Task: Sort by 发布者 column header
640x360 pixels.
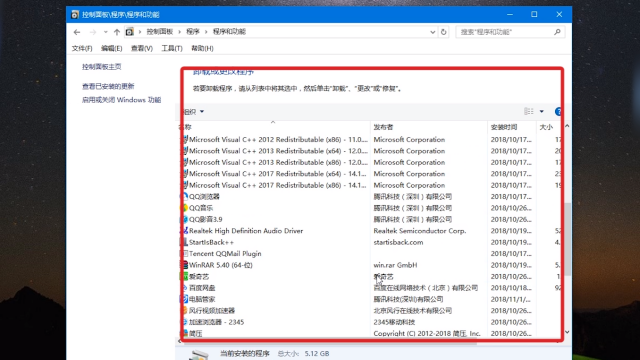Action: coord(383,127)
